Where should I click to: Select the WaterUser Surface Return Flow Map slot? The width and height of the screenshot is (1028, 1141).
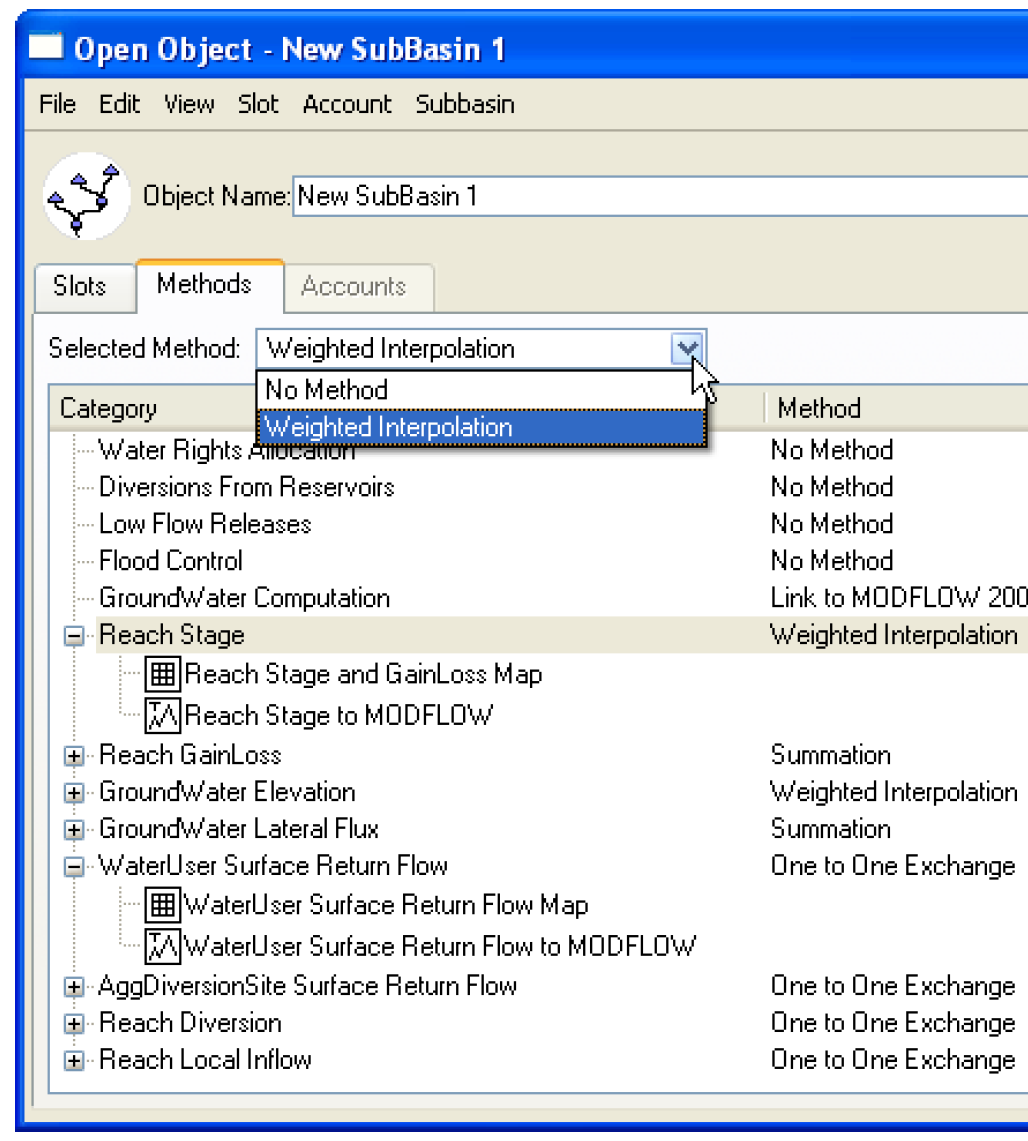click(386, 905)
